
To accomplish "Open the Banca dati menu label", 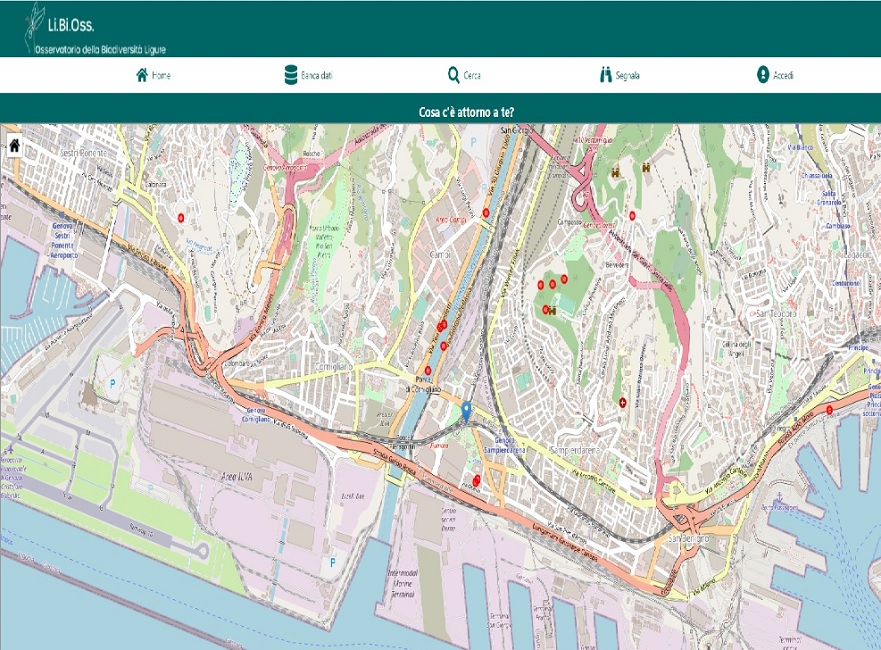I will [x=316, y=75].
